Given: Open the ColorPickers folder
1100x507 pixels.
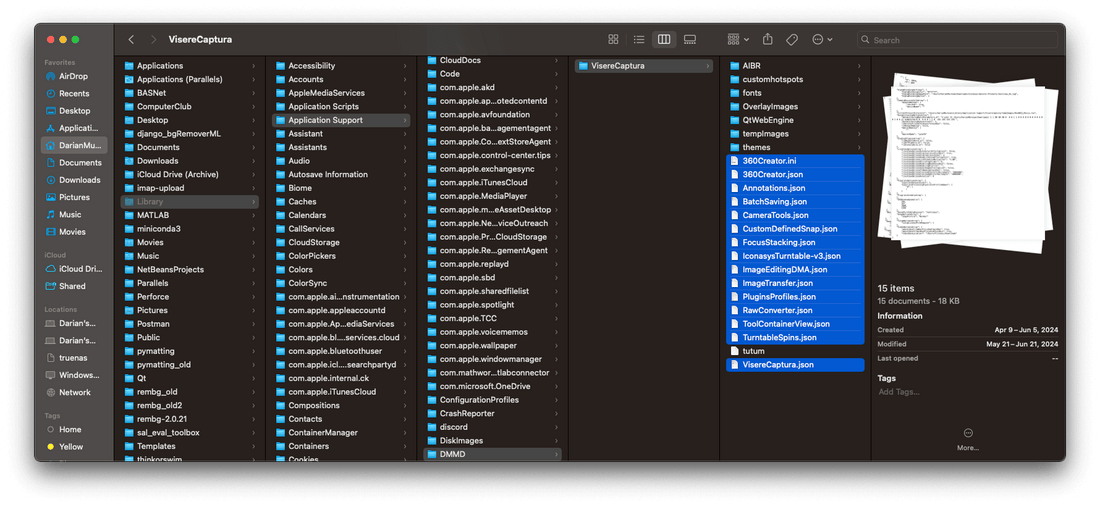Looking at the screenshot, I should 341,256.
